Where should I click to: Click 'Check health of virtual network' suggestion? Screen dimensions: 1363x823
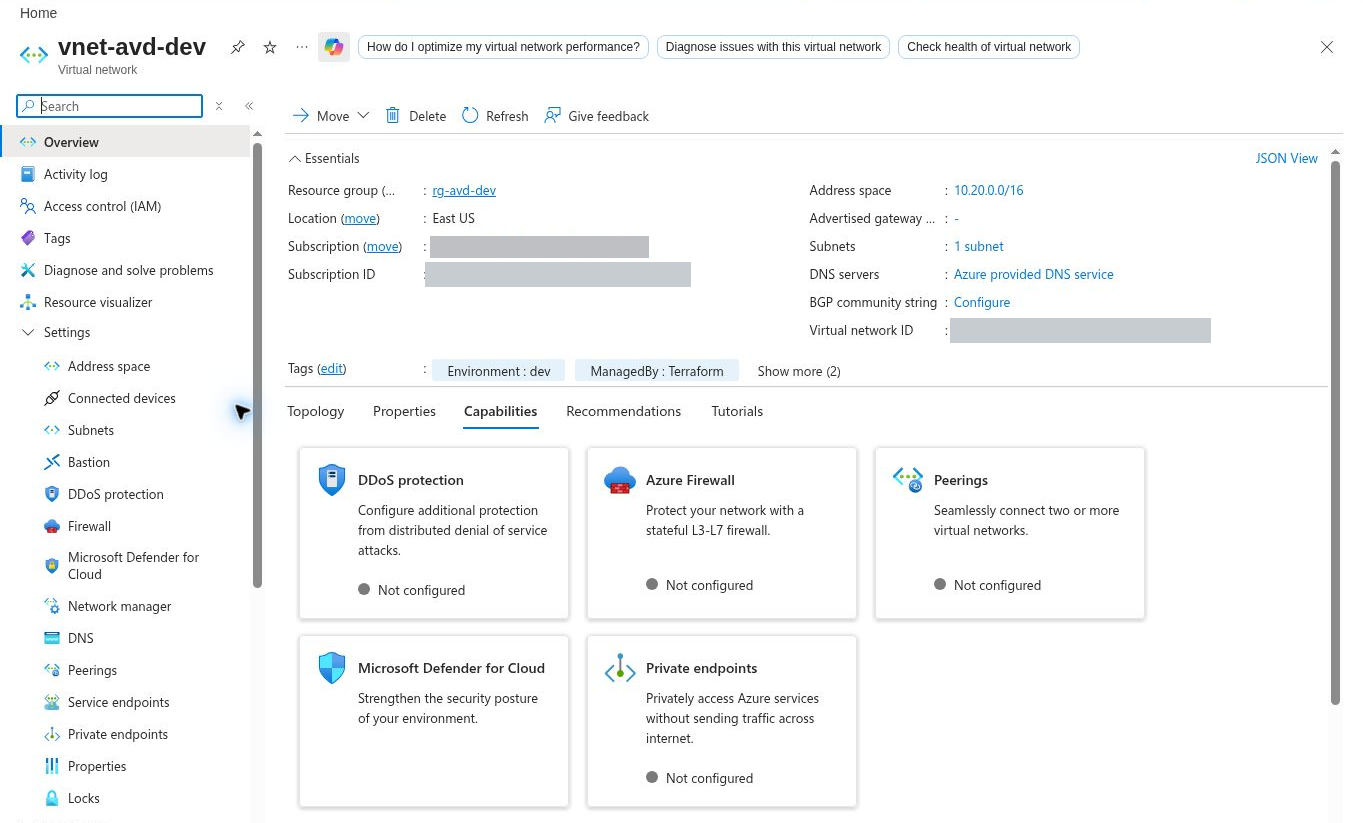[x=989, y=47]
